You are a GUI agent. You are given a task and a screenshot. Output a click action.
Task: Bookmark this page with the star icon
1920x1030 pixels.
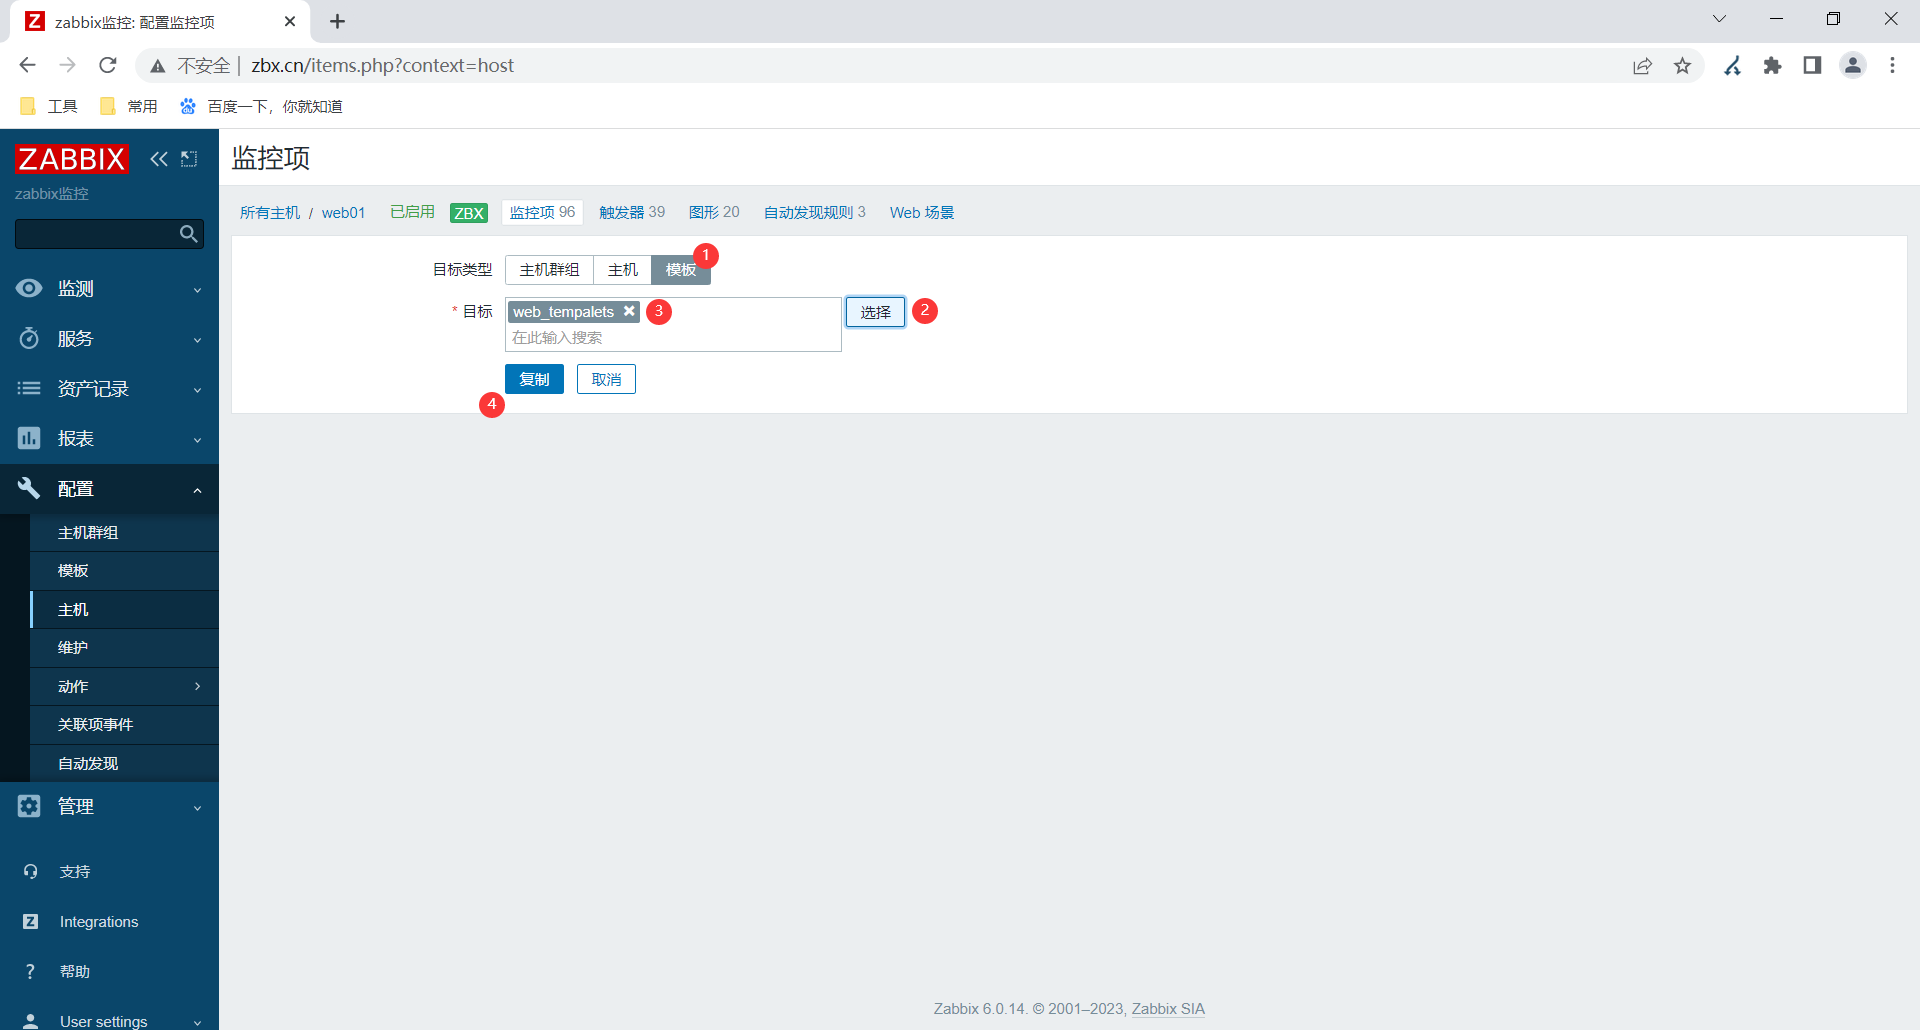click(1683, 66)
